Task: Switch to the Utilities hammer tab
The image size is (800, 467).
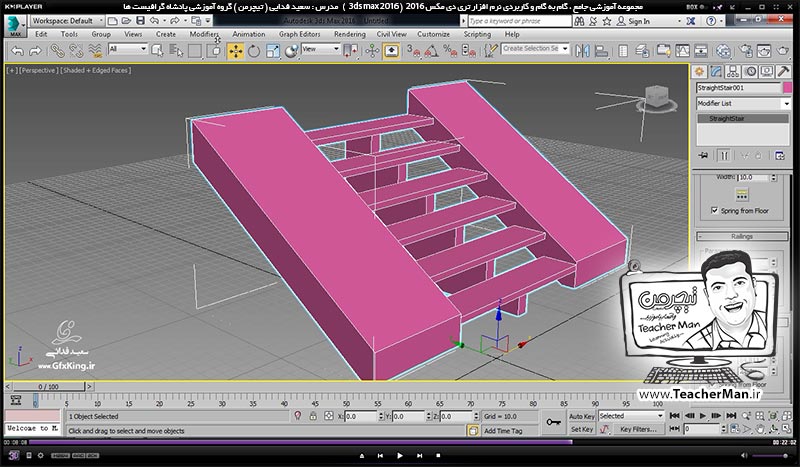Action: 784,71
